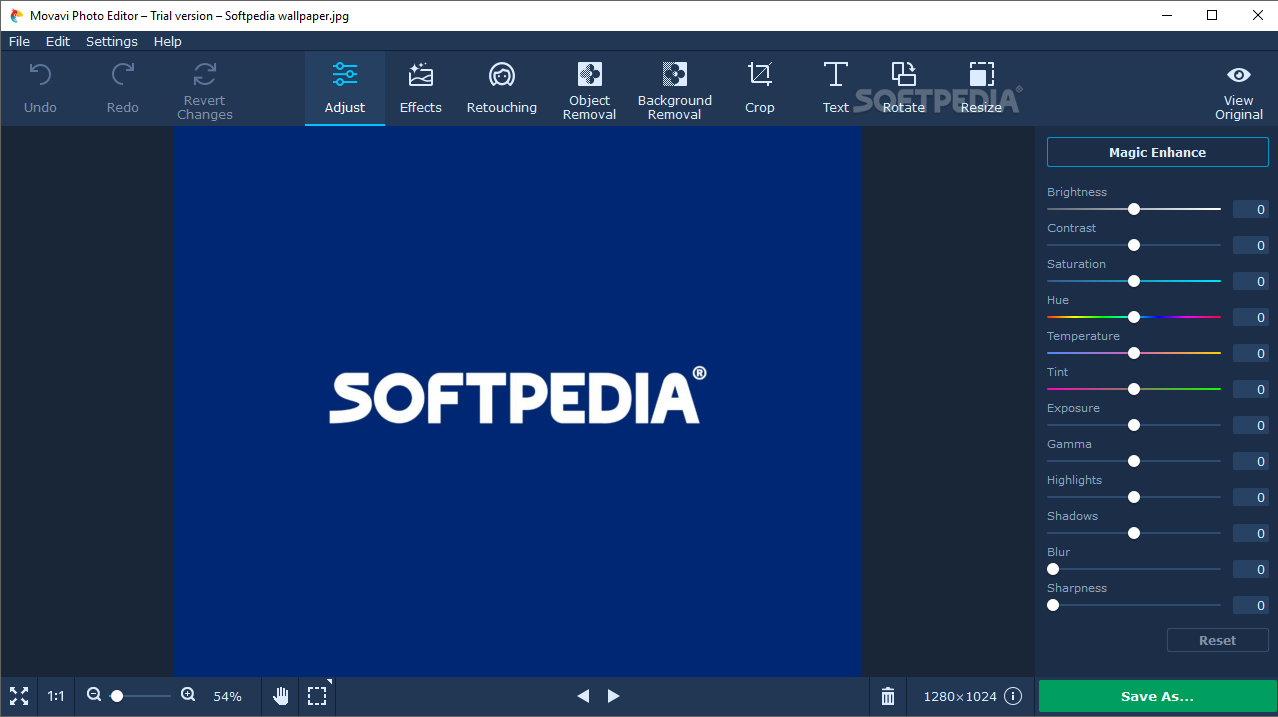This screenshot has width=1278, height=717.
Task: Select the Object Removal tool
Action: pyautogui.click(x=590, y=88)
